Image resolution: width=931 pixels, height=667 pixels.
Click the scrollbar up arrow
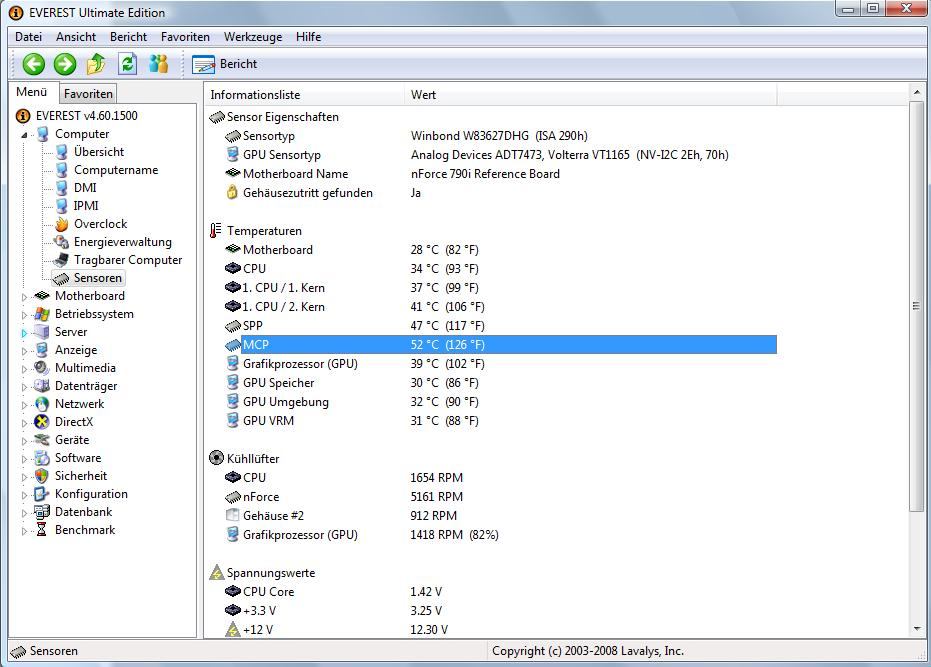point(916,93)
